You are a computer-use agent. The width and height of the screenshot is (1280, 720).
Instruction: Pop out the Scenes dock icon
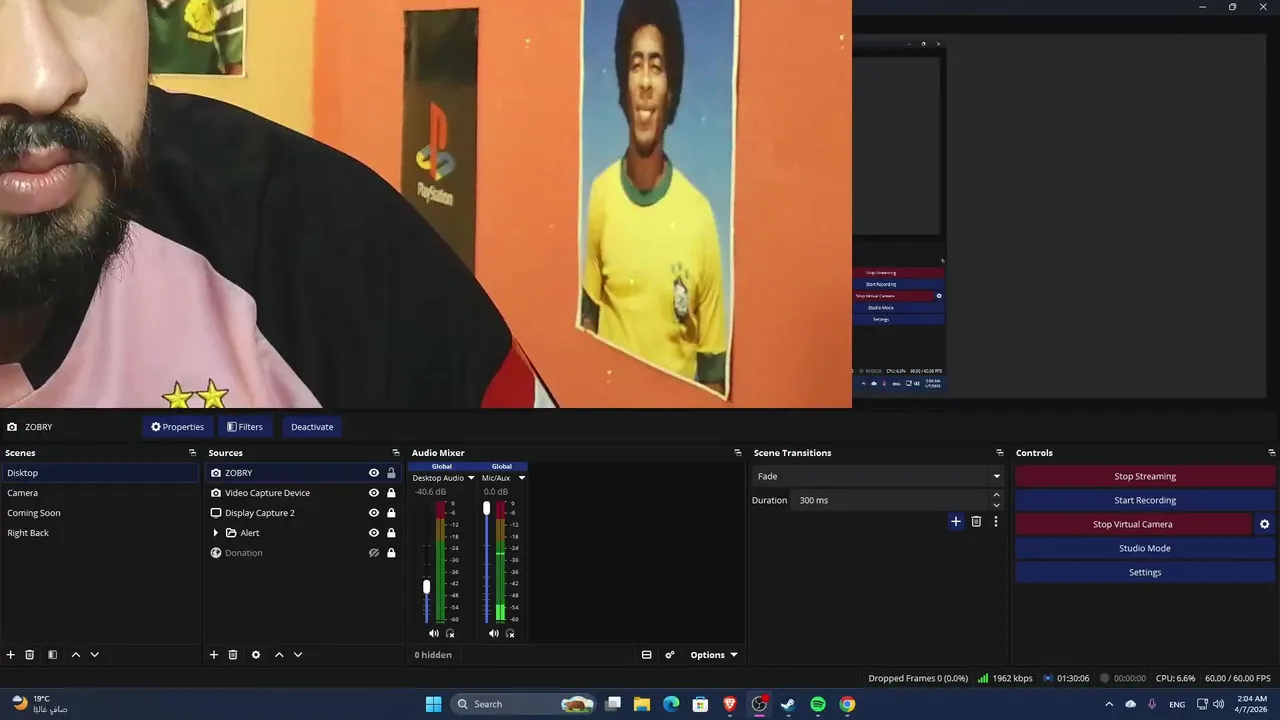(193, 453)
